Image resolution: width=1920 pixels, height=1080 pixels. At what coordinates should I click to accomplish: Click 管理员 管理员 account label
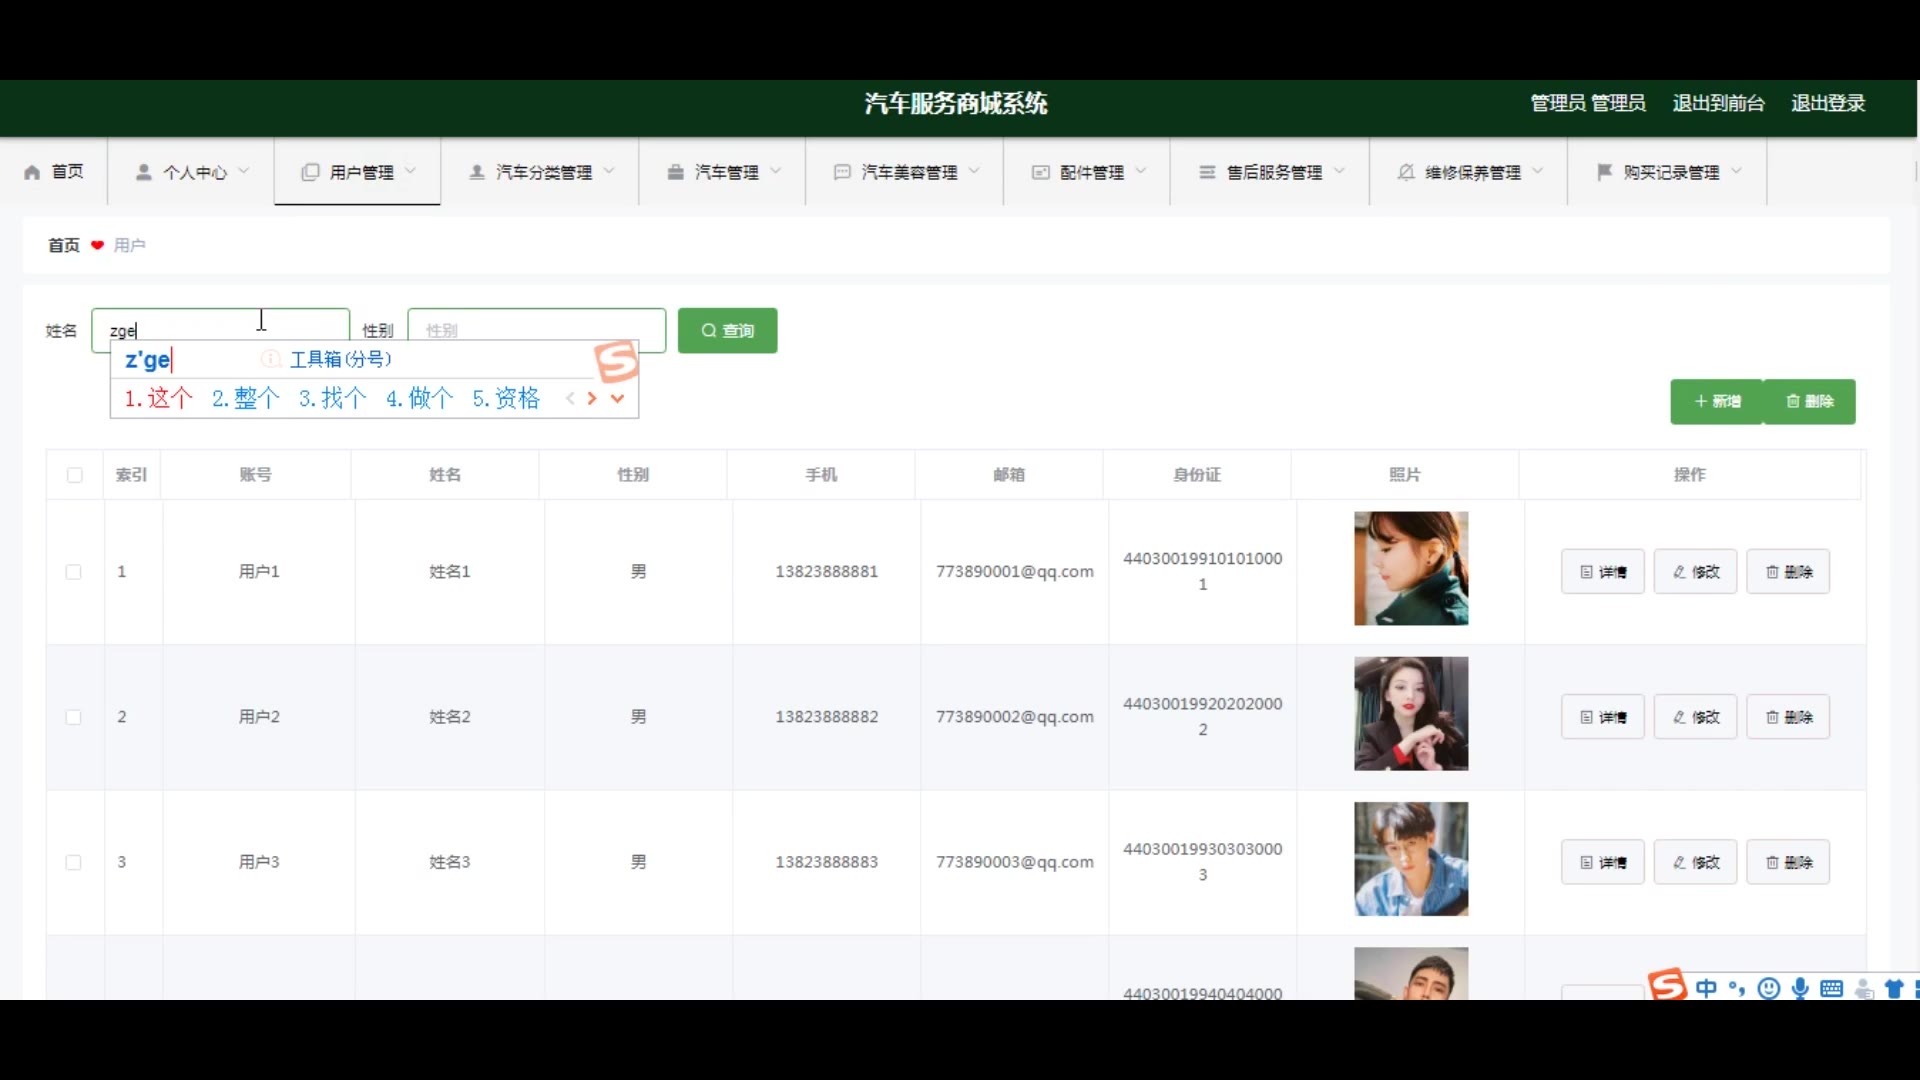(1588, 103)
